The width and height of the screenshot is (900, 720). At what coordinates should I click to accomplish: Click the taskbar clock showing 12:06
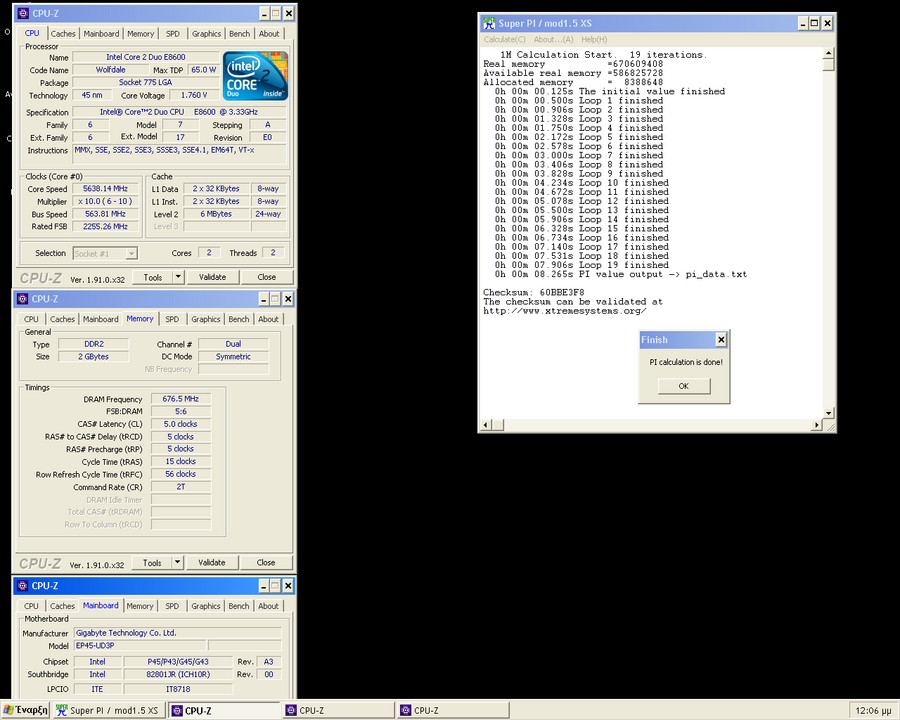tap(873, 711)
